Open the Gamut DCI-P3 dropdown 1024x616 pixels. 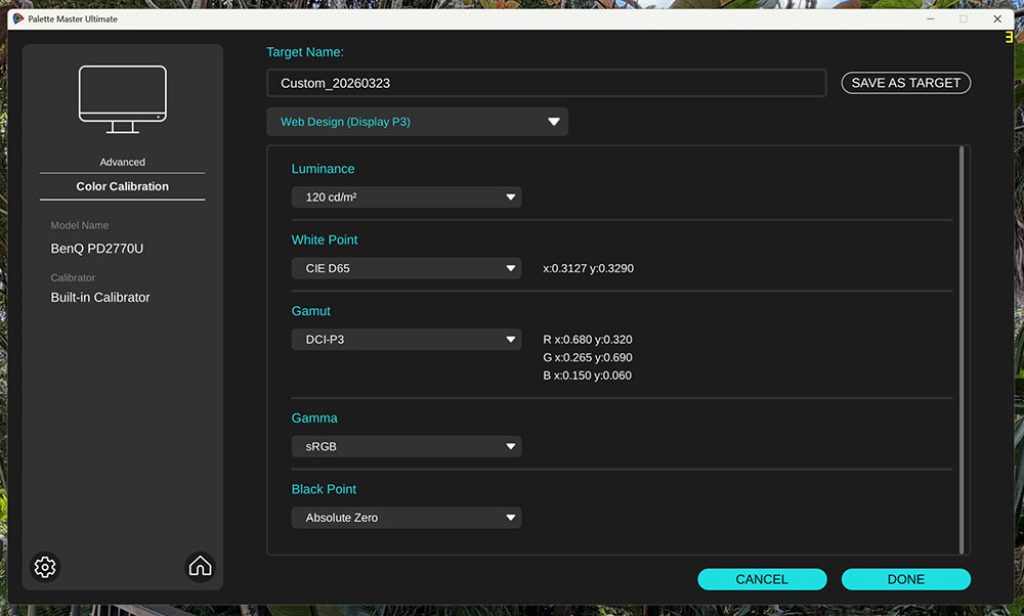(x=406, y=339)
